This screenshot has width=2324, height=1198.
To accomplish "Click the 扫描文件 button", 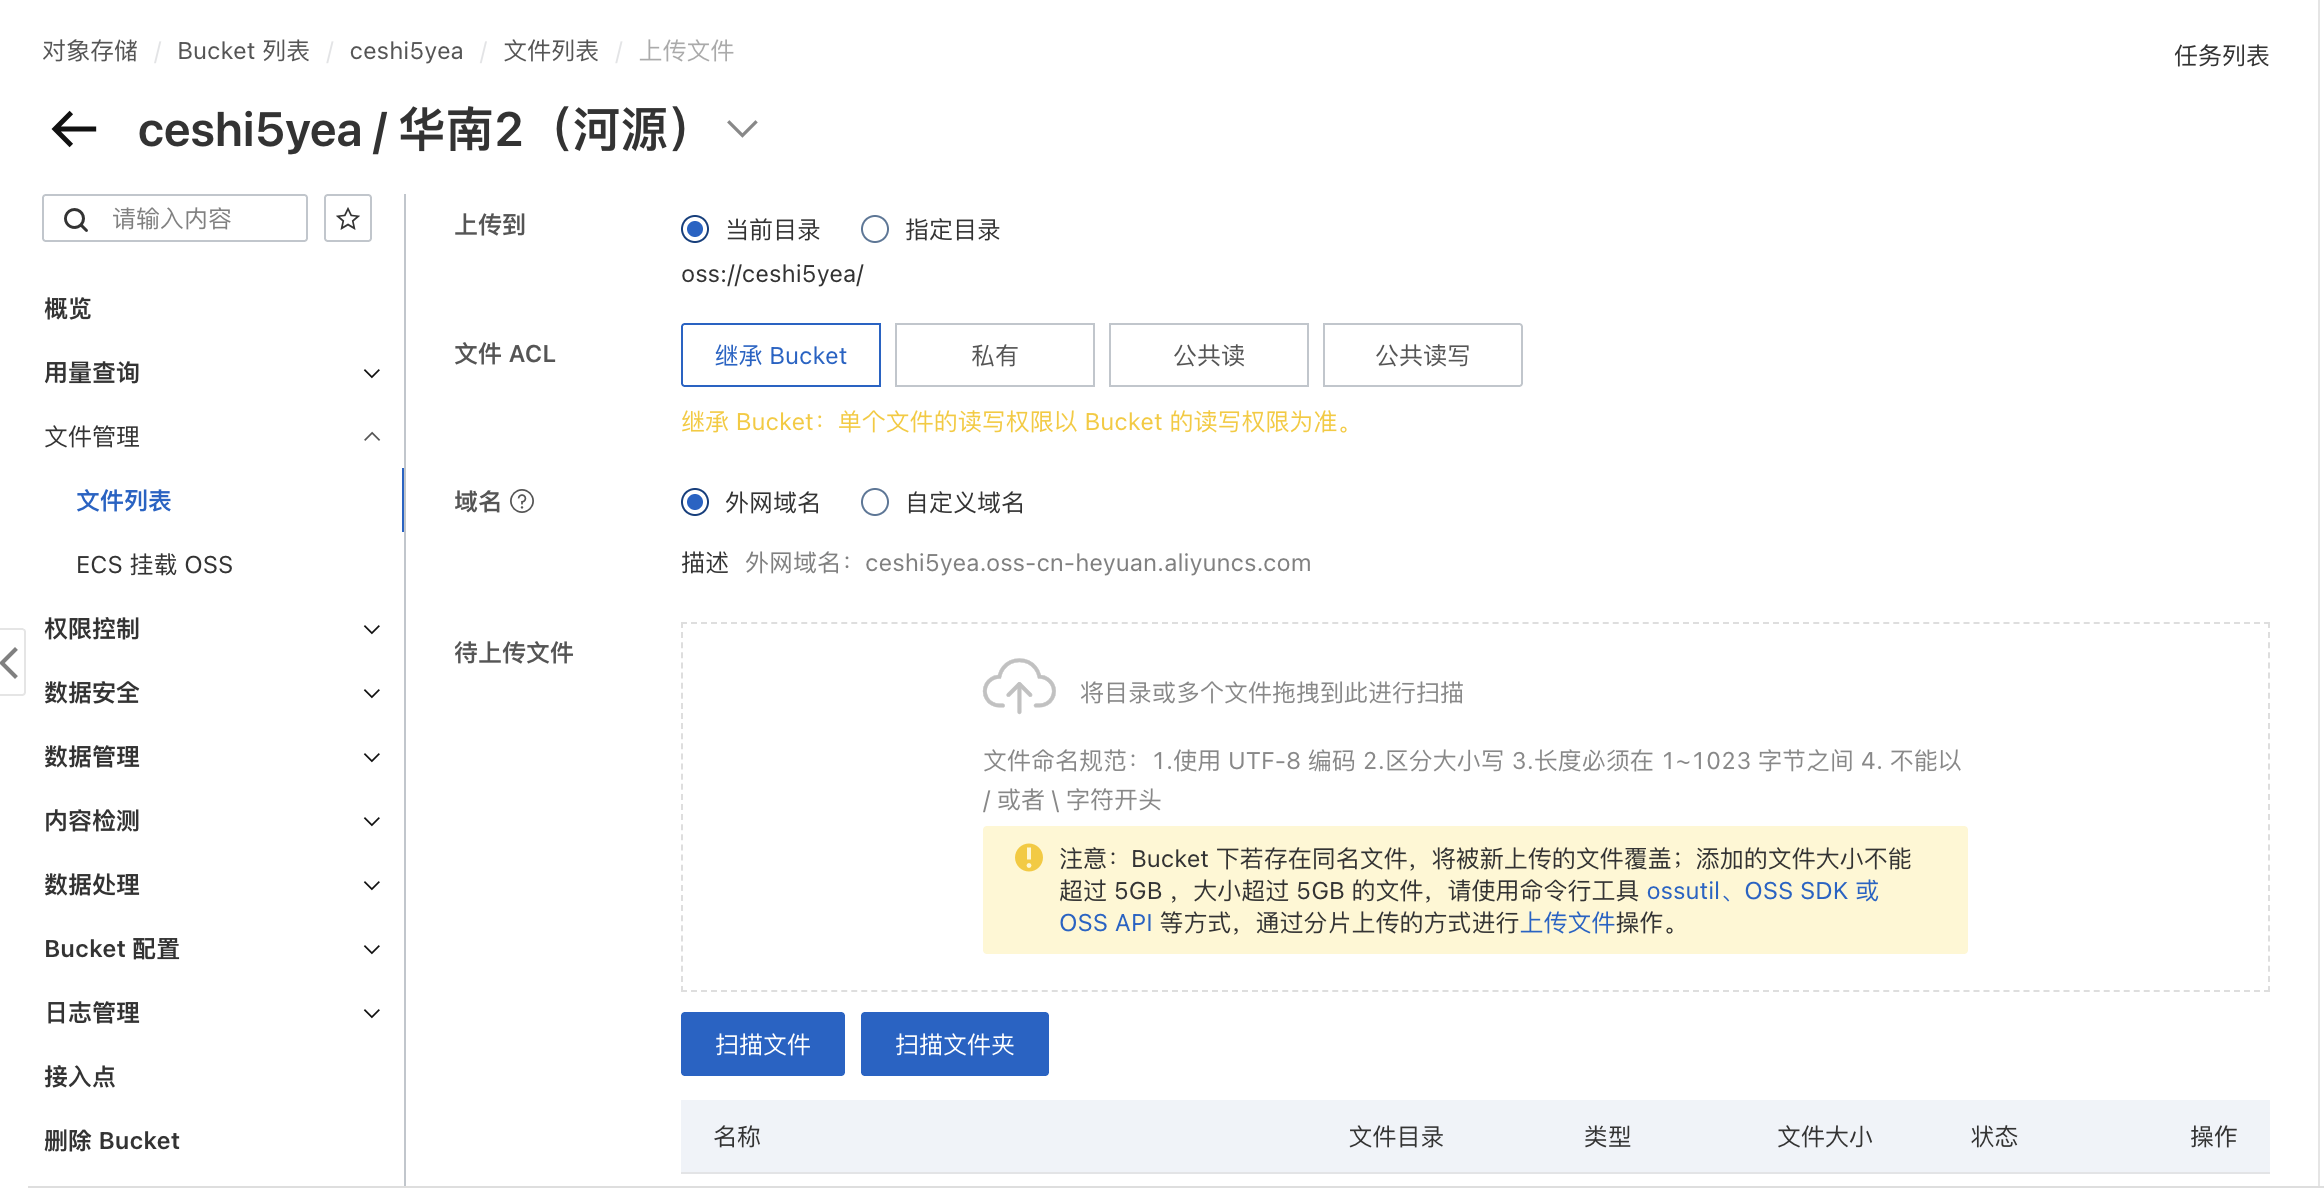I will pos(762,1044).
